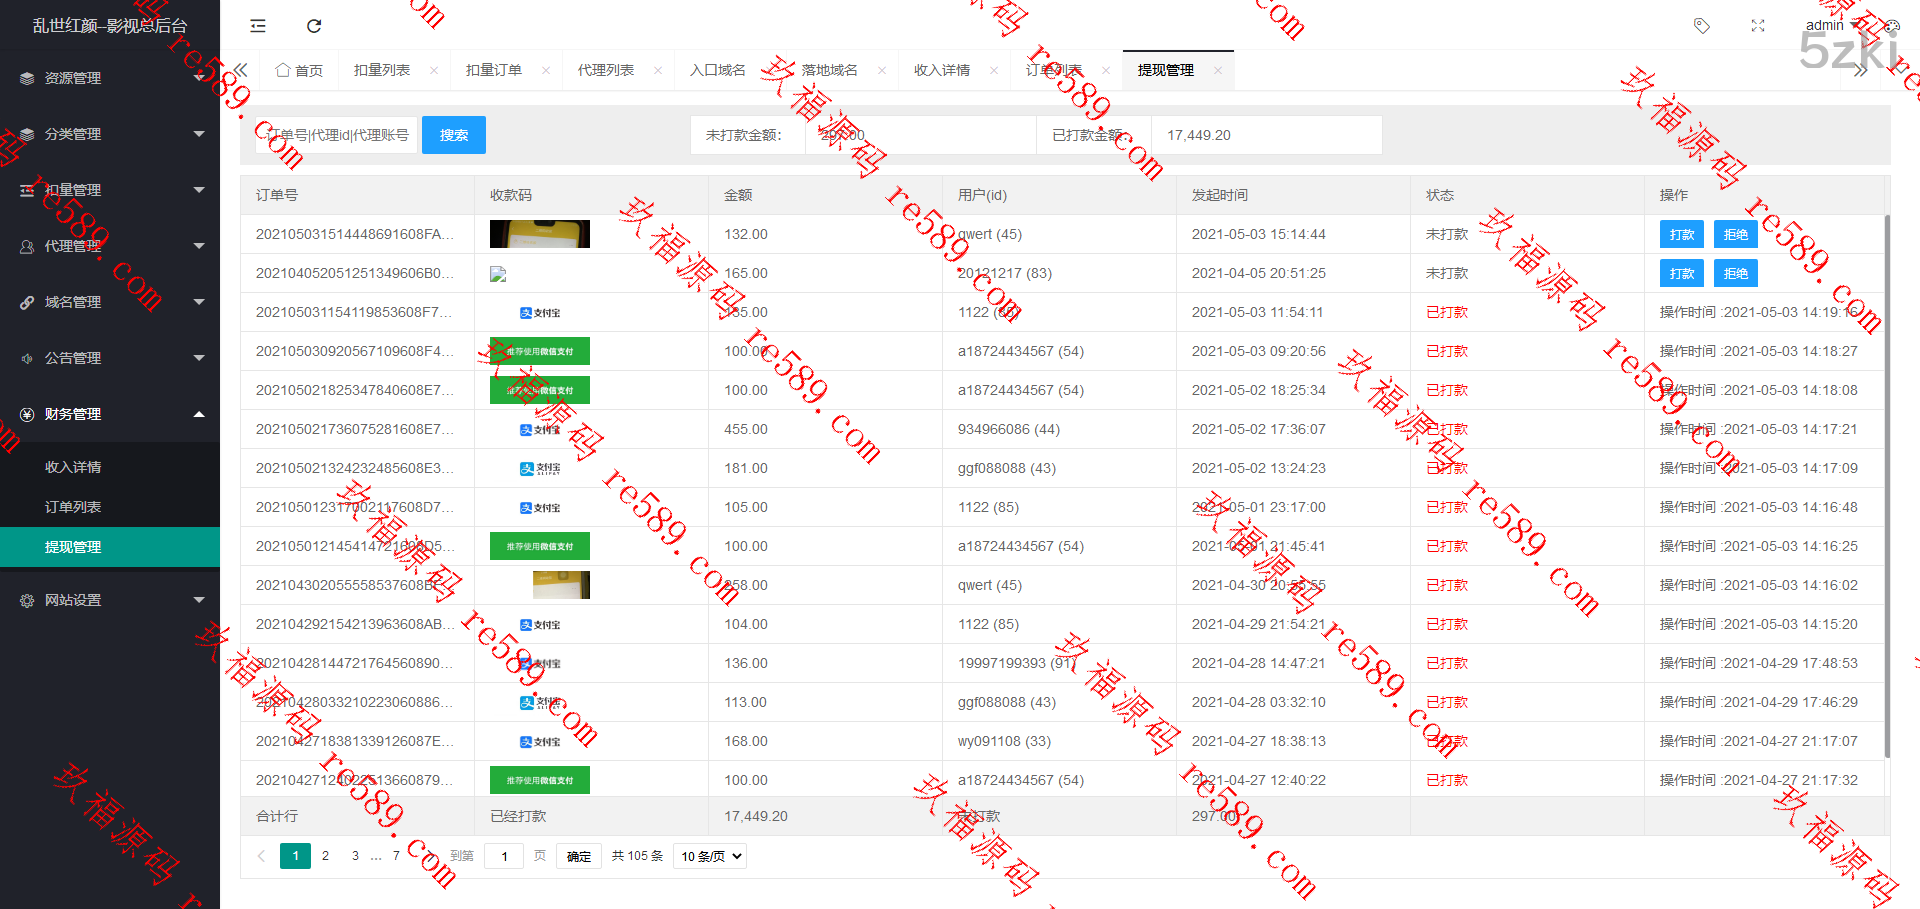Click the 公告管理 speaker icon
This screenshot has height=909, width=1920.
point(27,358)
